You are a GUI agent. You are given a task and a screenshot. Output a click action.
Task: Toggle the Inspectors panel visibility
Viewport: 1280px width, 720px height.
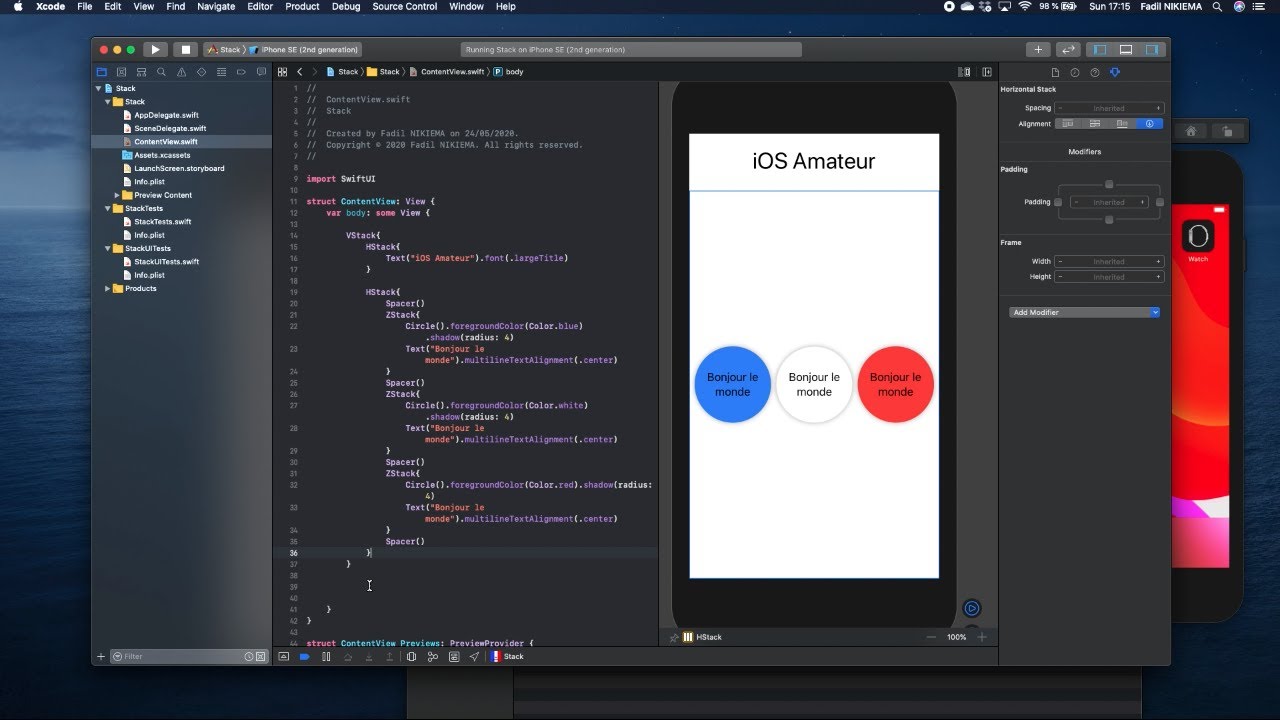[x=1151, y=49]
